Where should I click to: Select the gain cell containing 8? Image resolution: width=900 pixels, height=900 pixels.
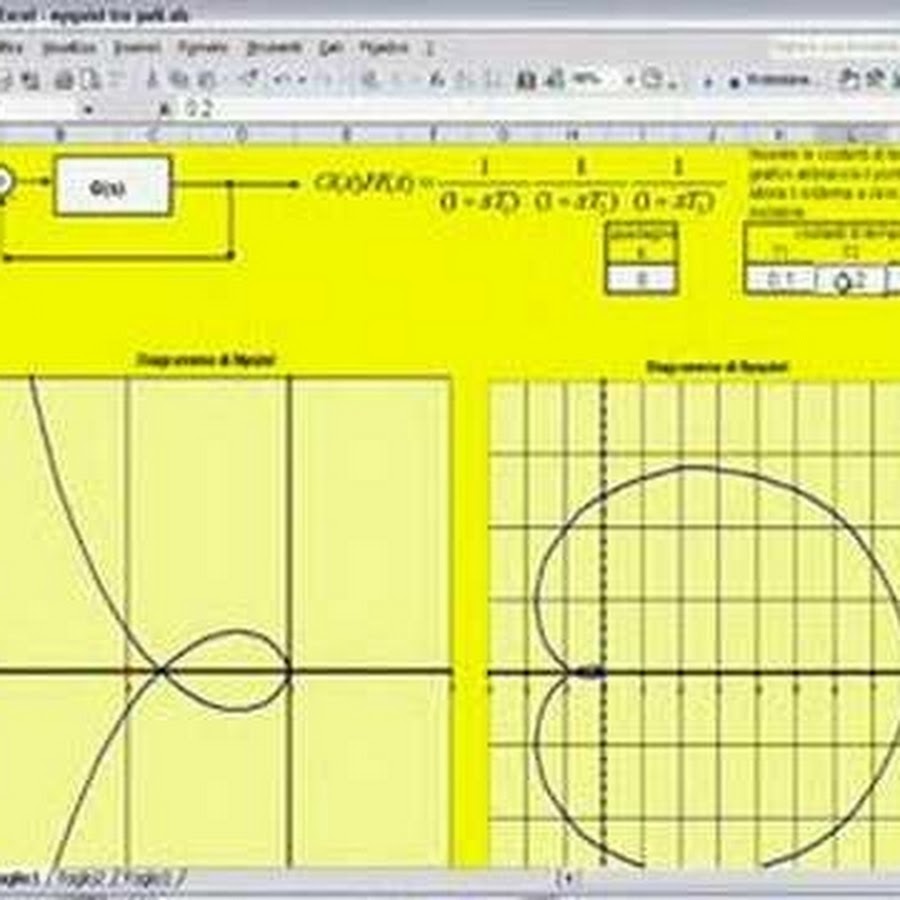click(641, 280)
